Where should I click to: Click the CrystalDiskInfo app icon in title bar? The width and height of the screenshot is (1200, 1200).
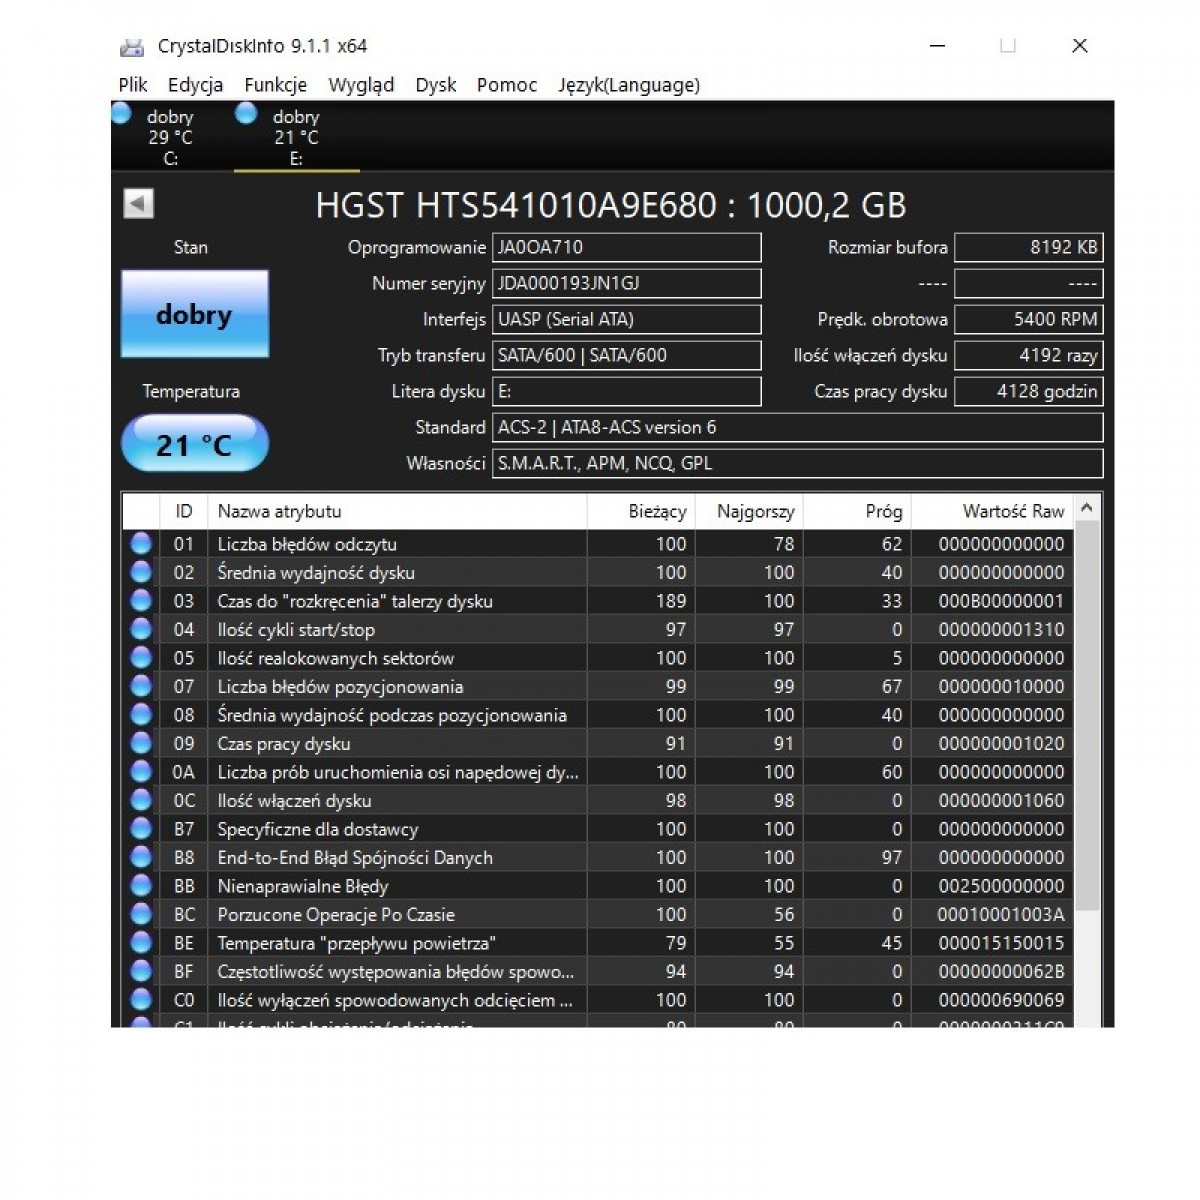click(x=132, y=47)
